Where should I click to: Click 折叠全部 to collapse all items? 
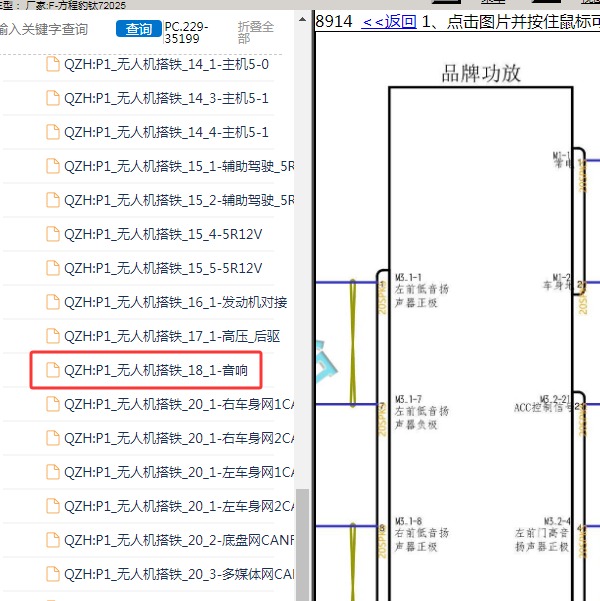tap(256, 33)
